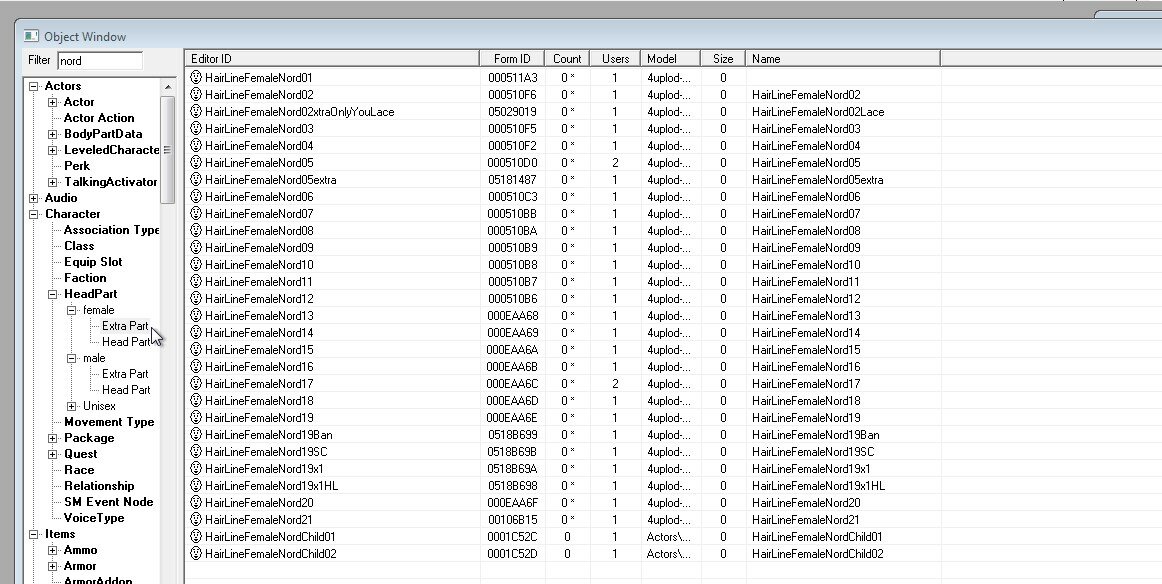Select the Relationship tree item
This screenshot has height=584, width=1162.
tap(99, 486)
